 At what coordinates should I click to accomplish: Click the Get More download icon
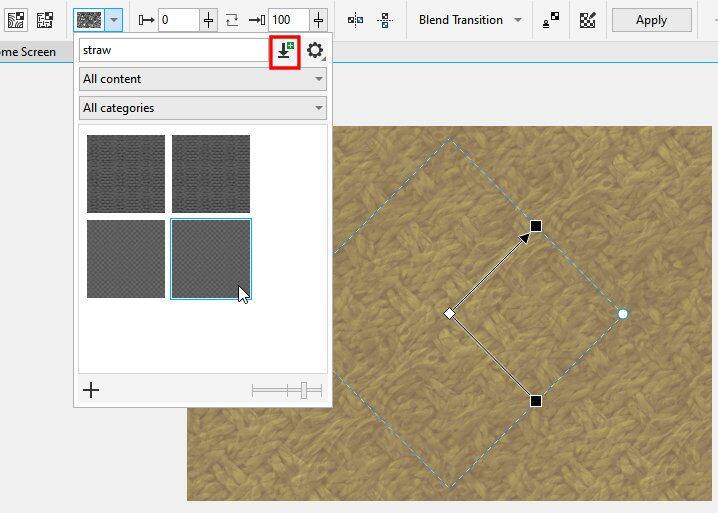tap(285, 53)
